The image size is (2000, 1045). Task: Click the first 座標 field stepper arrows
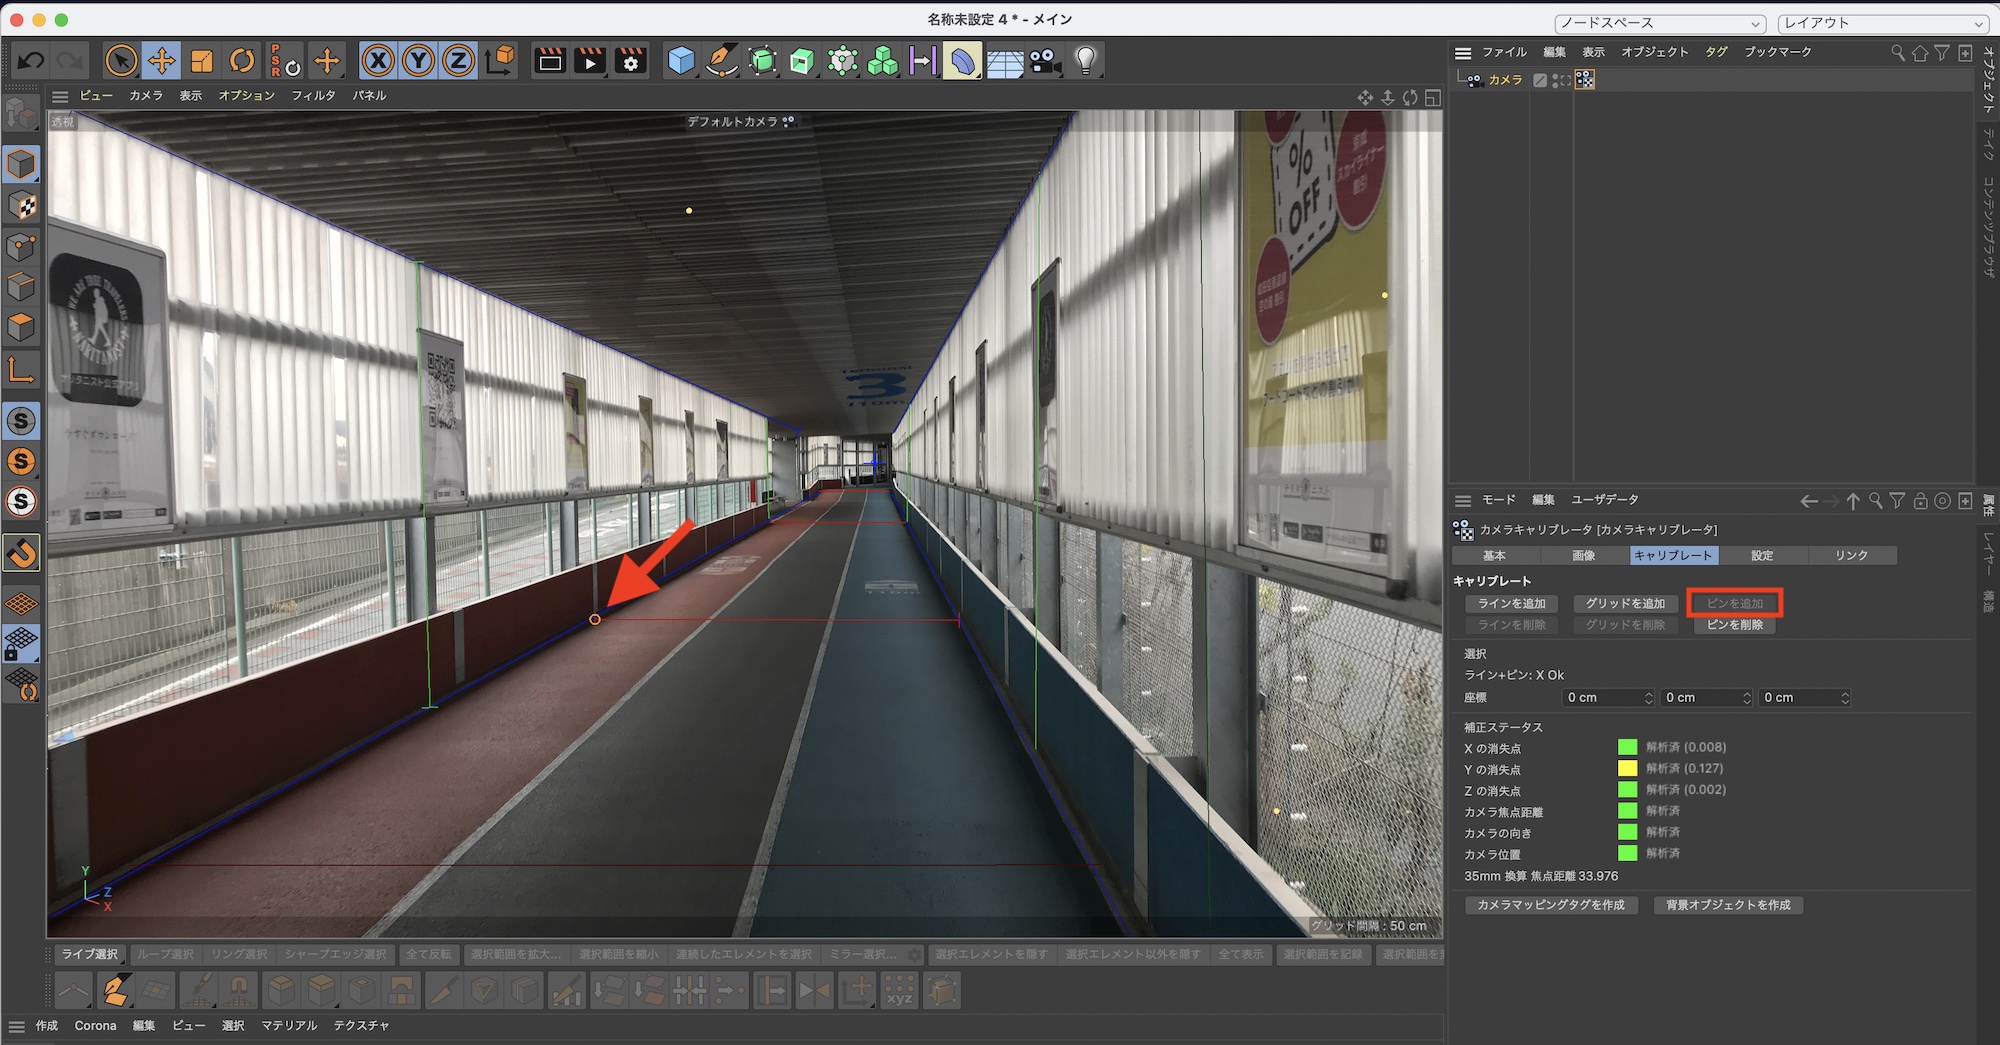point(1648,697)
